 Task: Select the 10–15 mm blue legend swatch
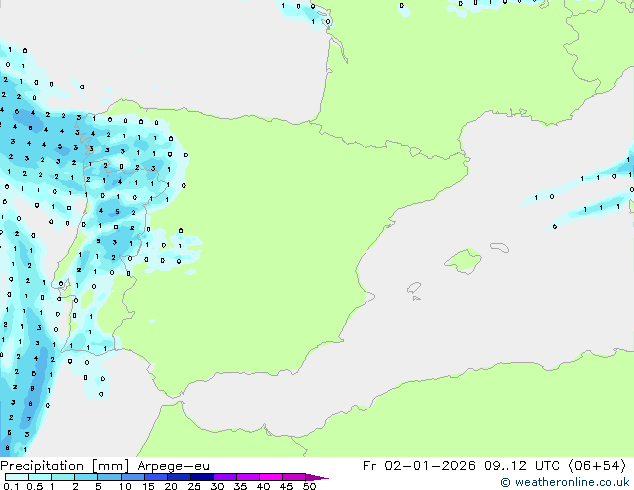point(135,477)
